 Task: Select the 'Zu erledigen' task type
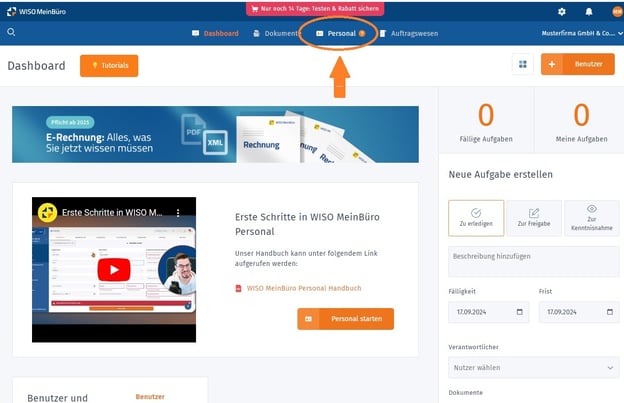pos(476,217)
